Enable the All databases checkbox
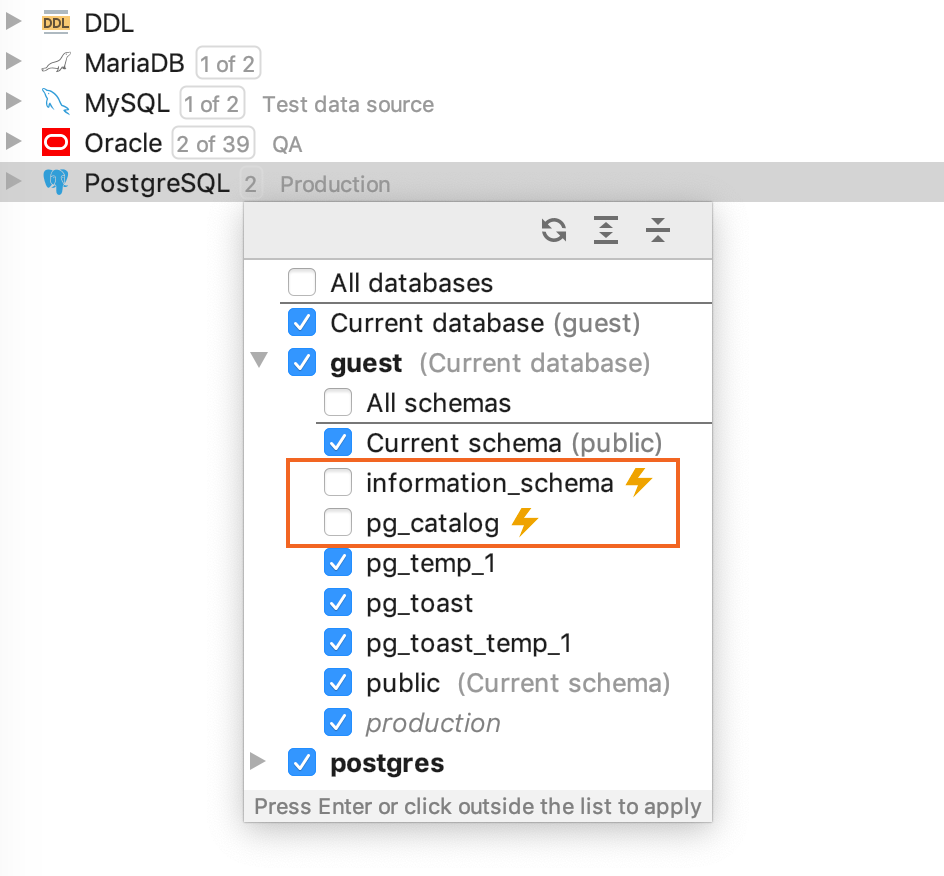944x876 pixels. pyautogui.click(x=302, y=282)
